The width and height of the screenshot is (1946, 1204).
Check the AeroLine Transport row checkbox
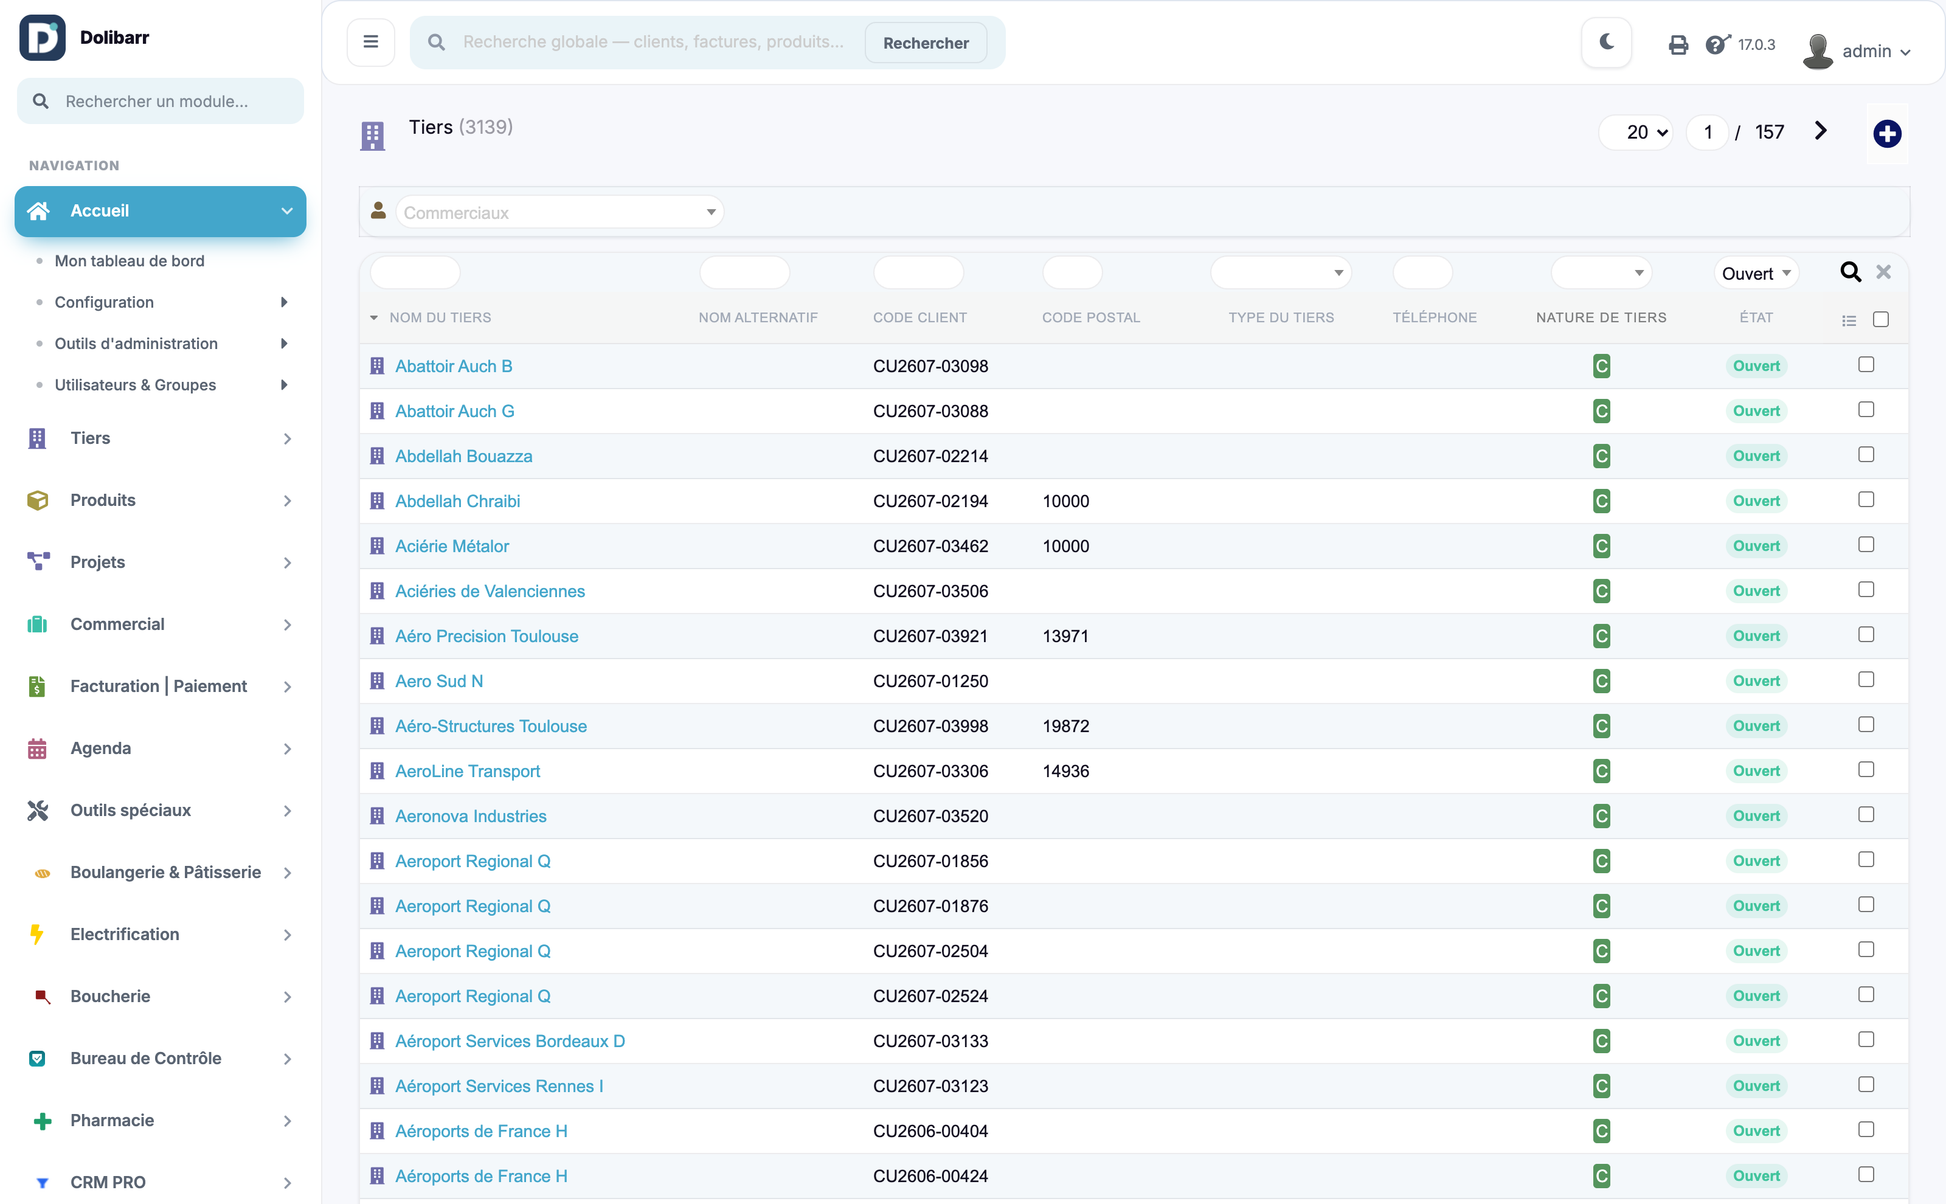[x=1866, y=770]
